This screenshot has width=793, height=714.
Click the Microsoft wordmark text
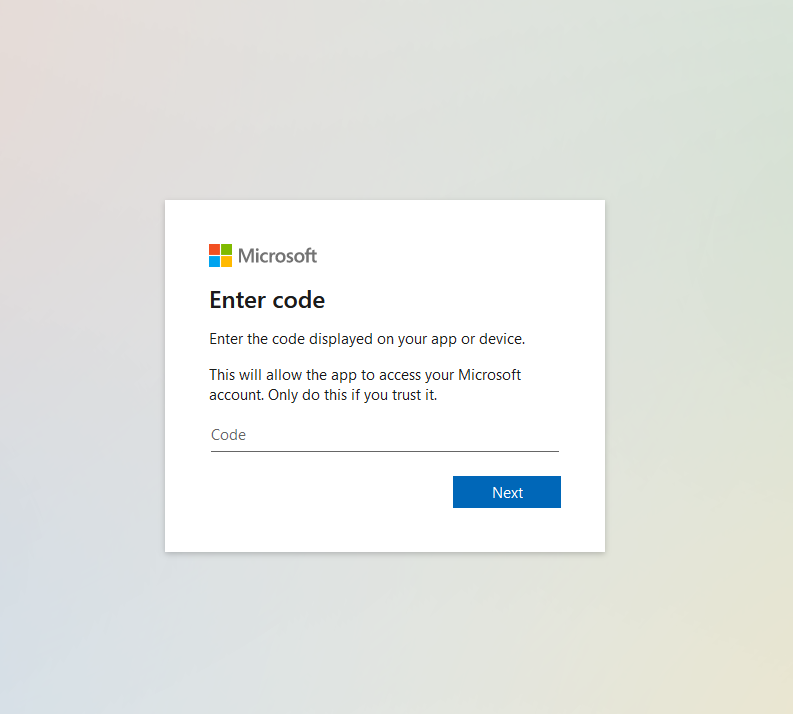[x=277, y=256]
